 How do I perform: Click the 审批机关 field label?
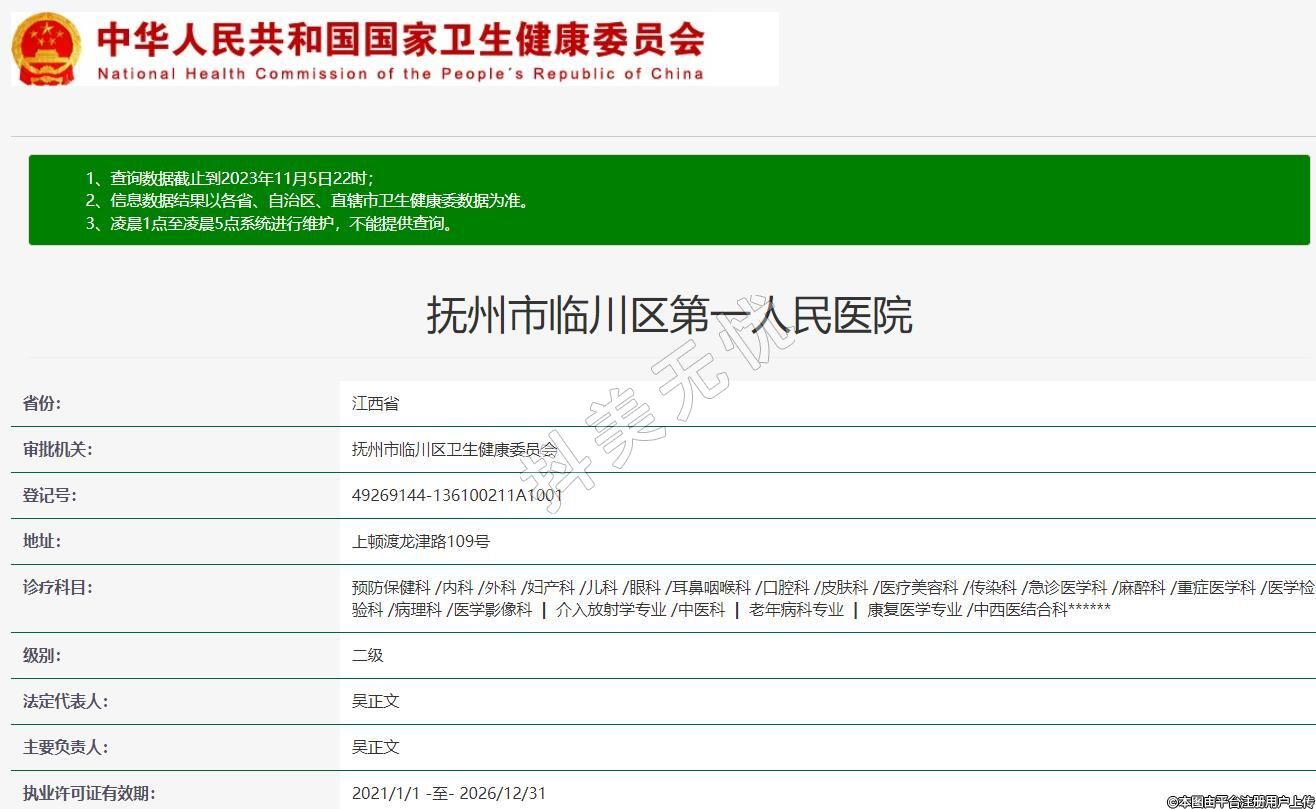point(57,449)
